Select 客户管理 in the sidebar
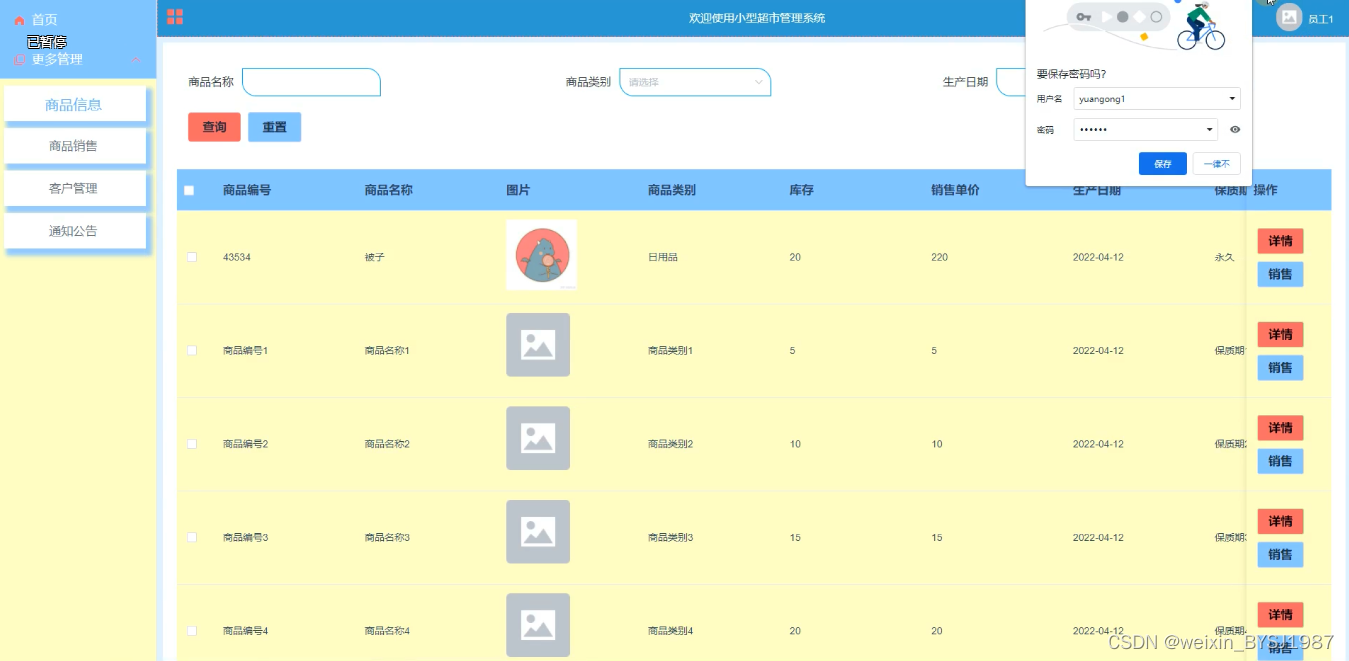The width and height of the screenshot is (1349, 661). [75, 189]
